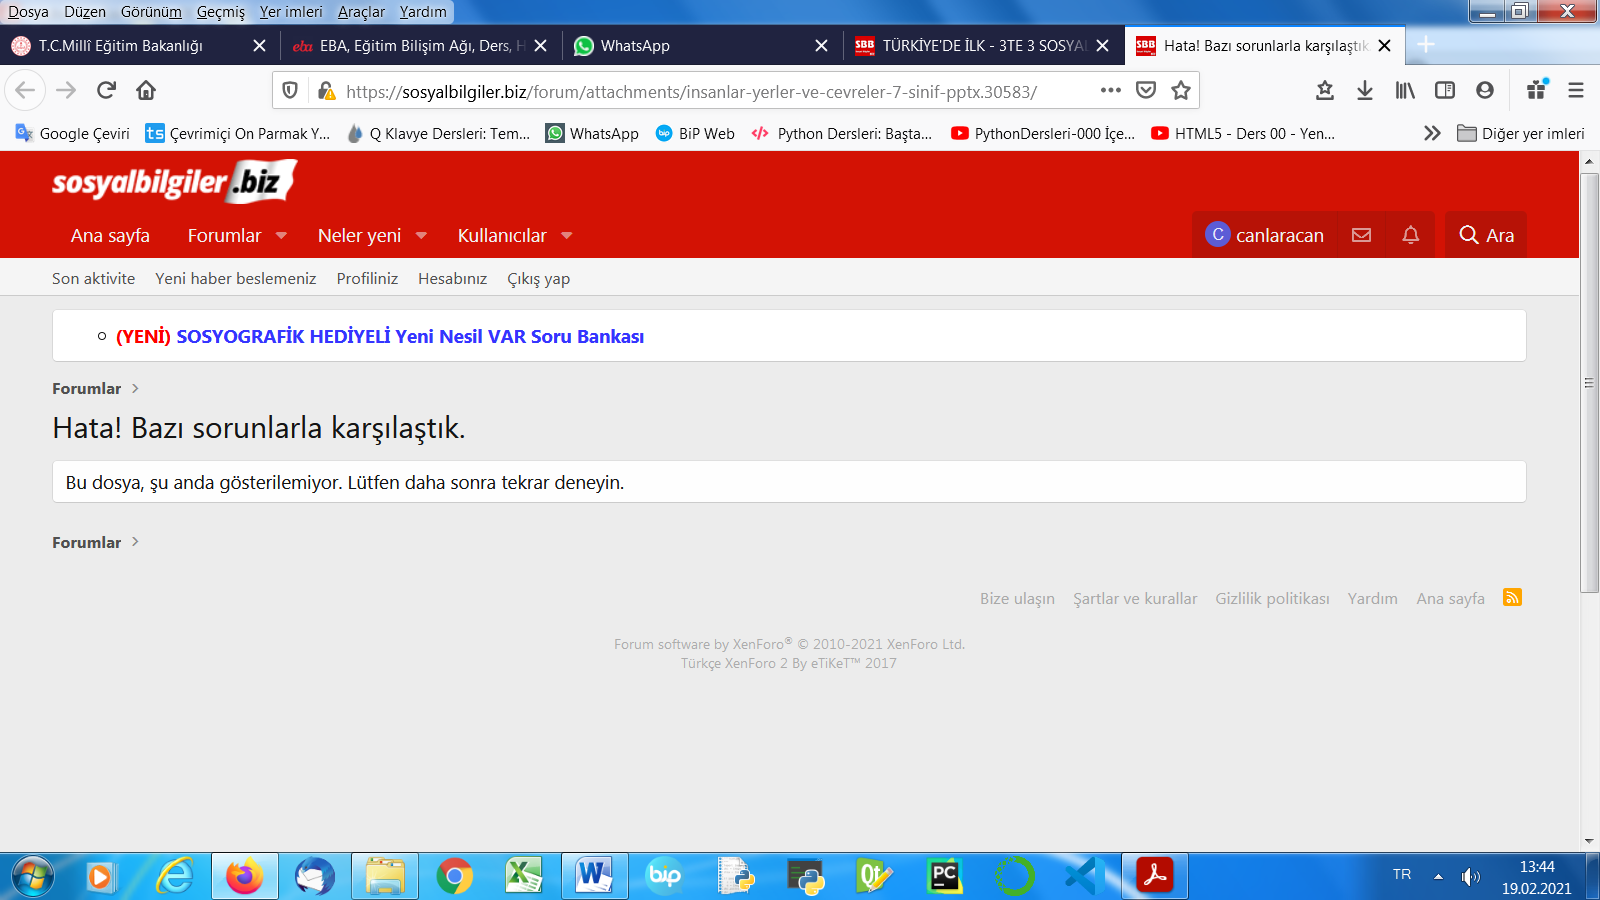Toggle the Firefox sidebar view
This screenshot has width=1600, height=900.
coord(1445,91)
